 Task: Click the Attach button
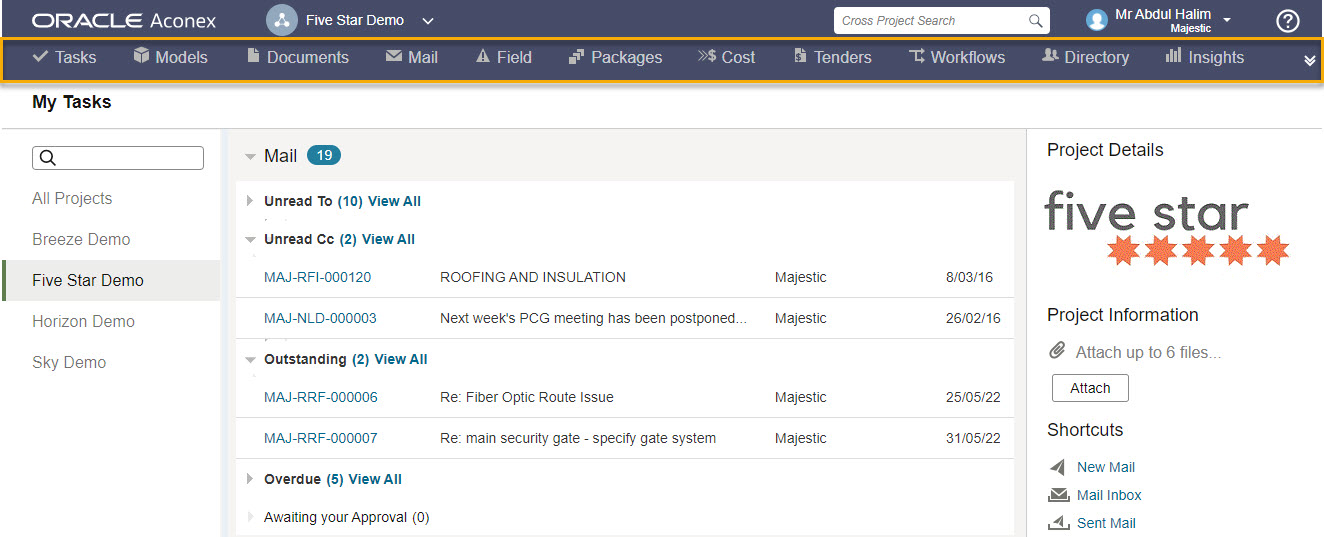(1090, 388)
